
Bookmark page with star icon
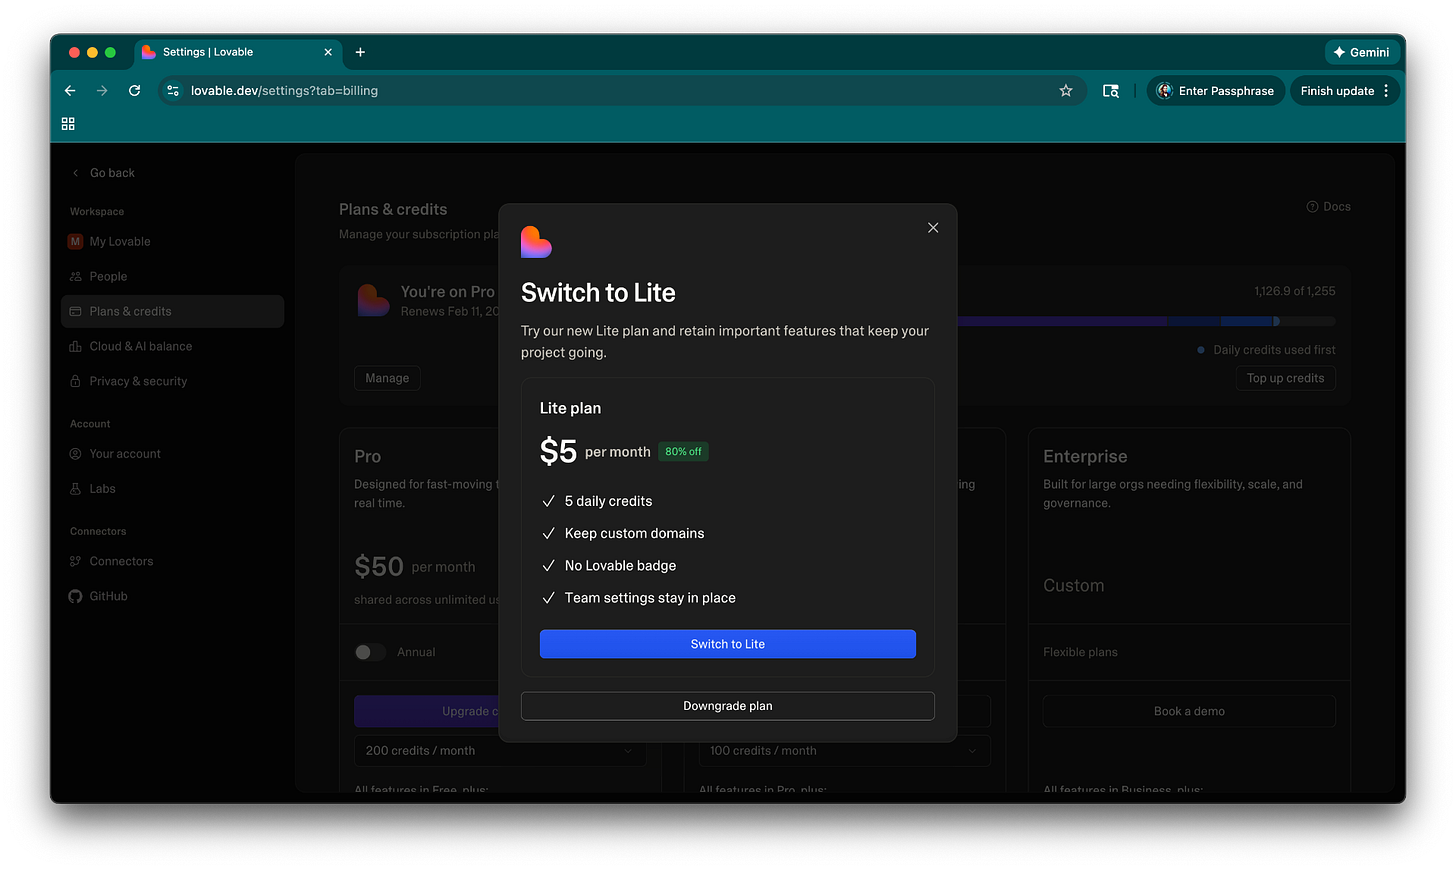coord(1066,90)
